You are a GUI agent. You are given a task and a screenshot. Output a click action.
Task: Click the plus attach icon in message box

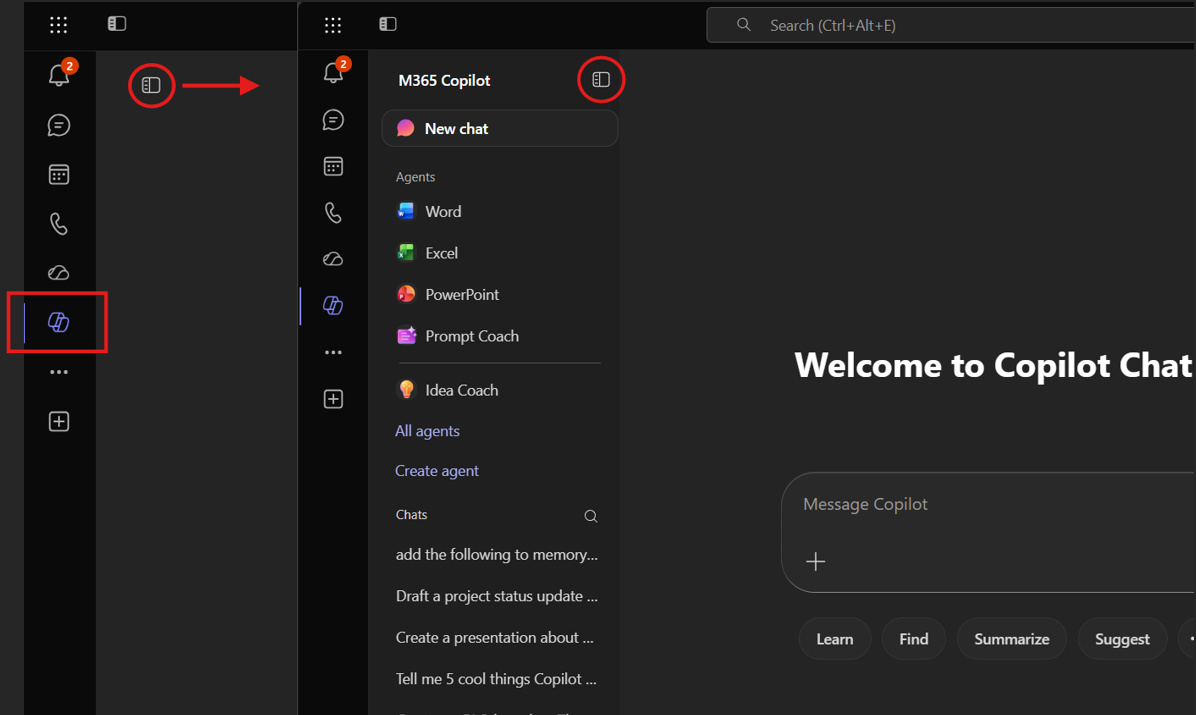(x=815, y=562)
